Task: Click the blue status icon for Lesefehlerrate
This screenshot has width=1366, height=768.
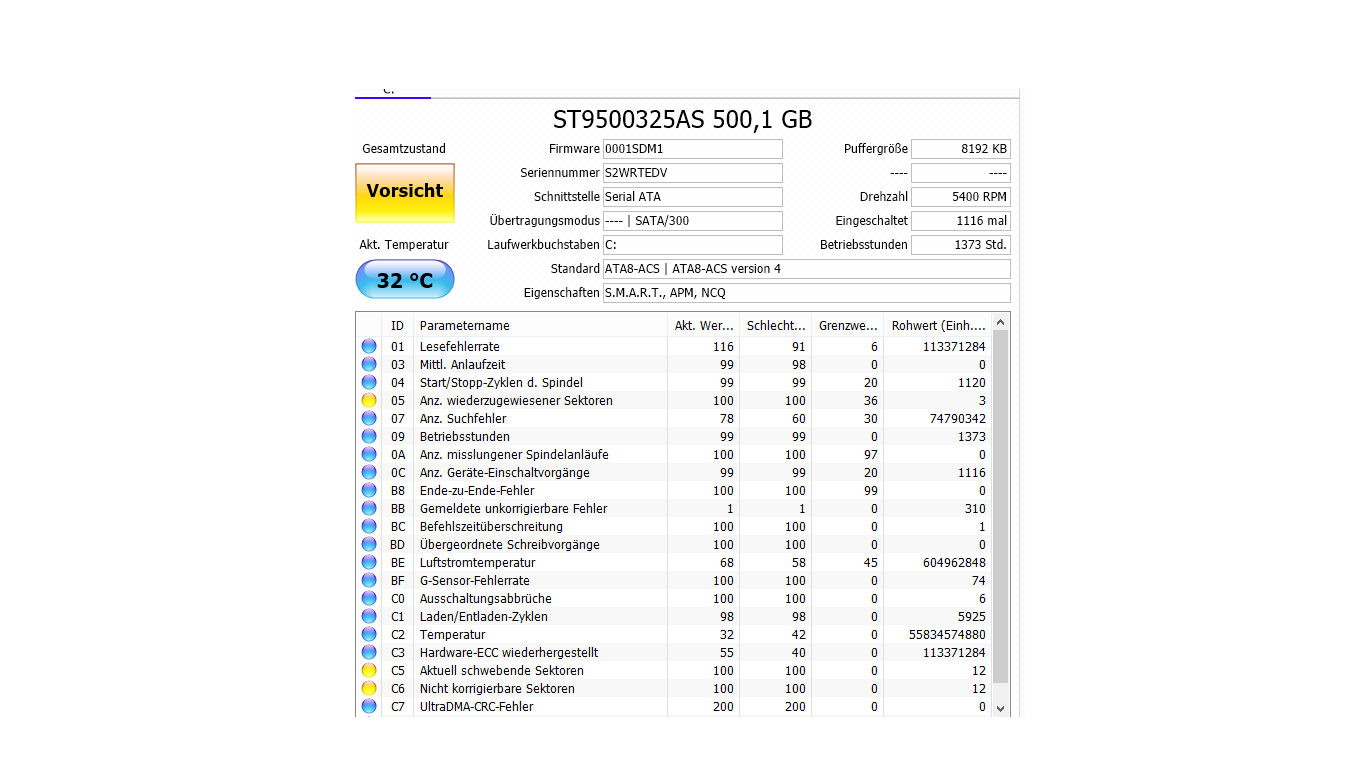Action: click(x=369, y=347)
